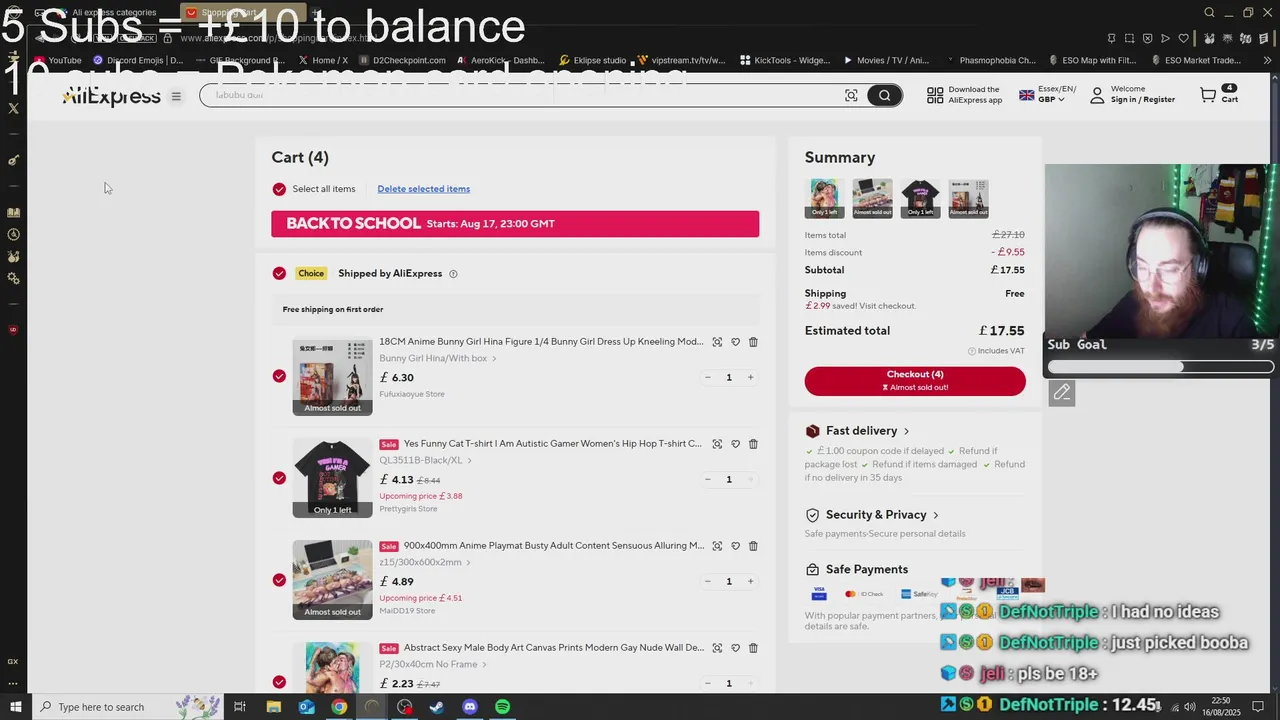Uncheck the Bunny Girl figure item
The width and height of the screenshot is (1280, 720).
tap(279, 376)
